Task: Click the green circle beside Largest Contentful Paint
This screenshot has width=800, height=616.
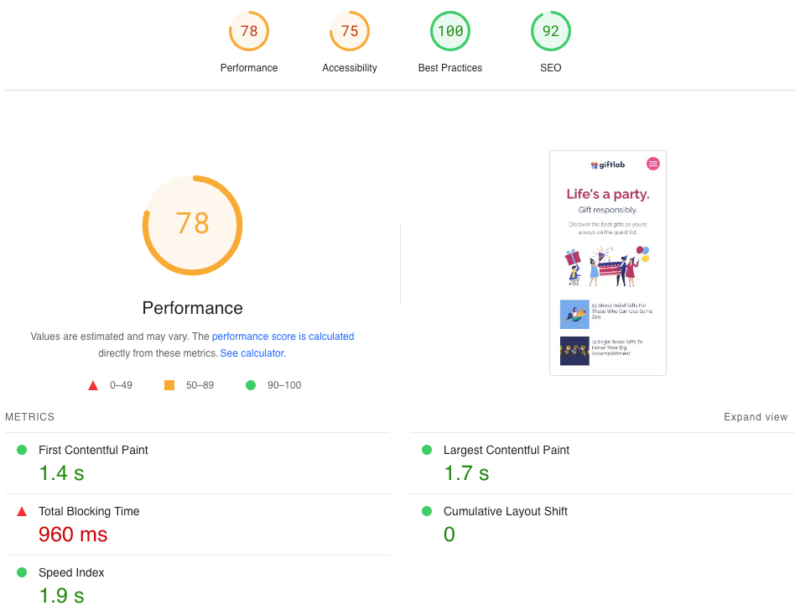Action: click(x=428, y=450)
